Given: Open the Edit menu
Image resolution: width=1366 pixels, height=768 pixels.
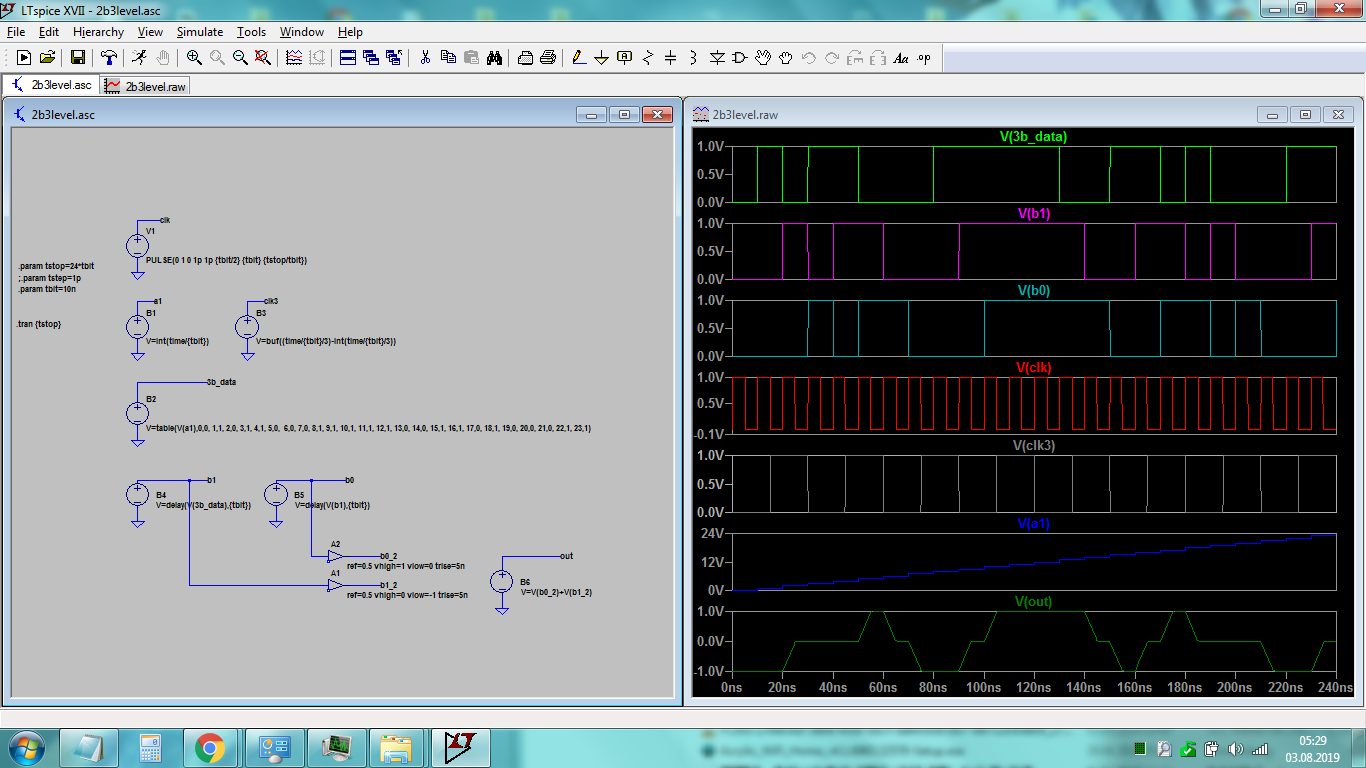Looking at the screenshot, I should click(49, 32).
